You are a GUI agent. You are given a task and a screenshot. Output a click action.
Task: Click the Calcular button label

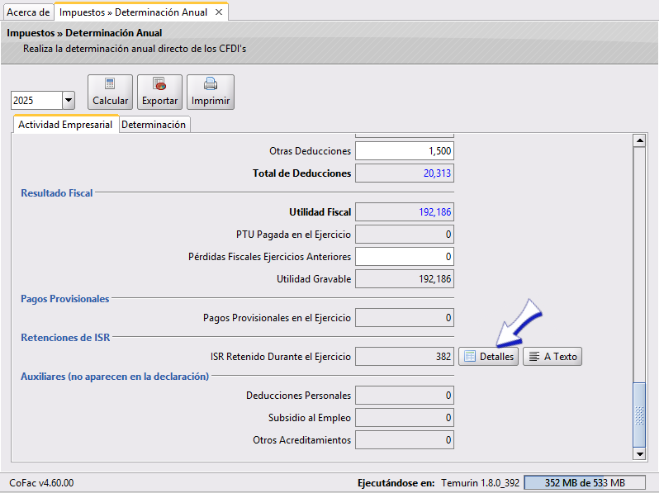coord(110,100)
